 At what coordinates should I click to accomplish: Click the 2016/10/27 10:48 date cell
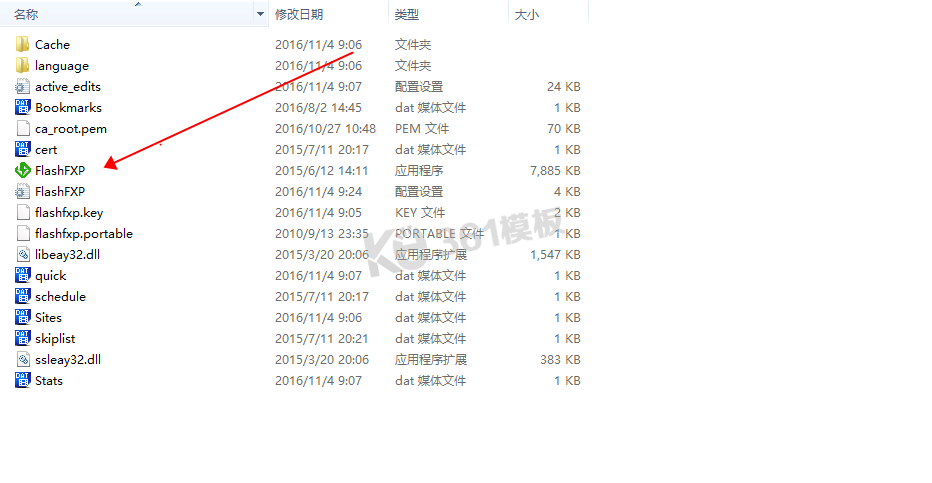pyautogui.click(x=325, y=128)
